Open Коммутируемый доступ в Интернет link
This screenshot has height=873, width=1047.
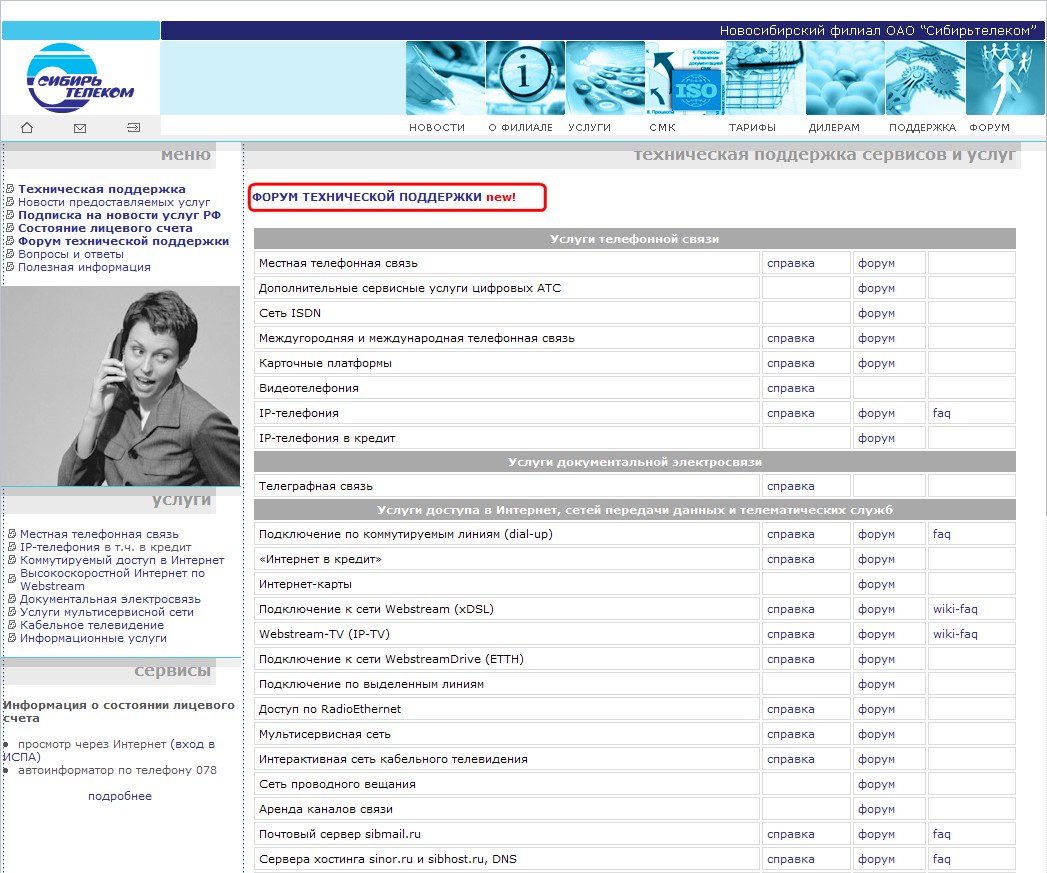click(x=122, y=560)
